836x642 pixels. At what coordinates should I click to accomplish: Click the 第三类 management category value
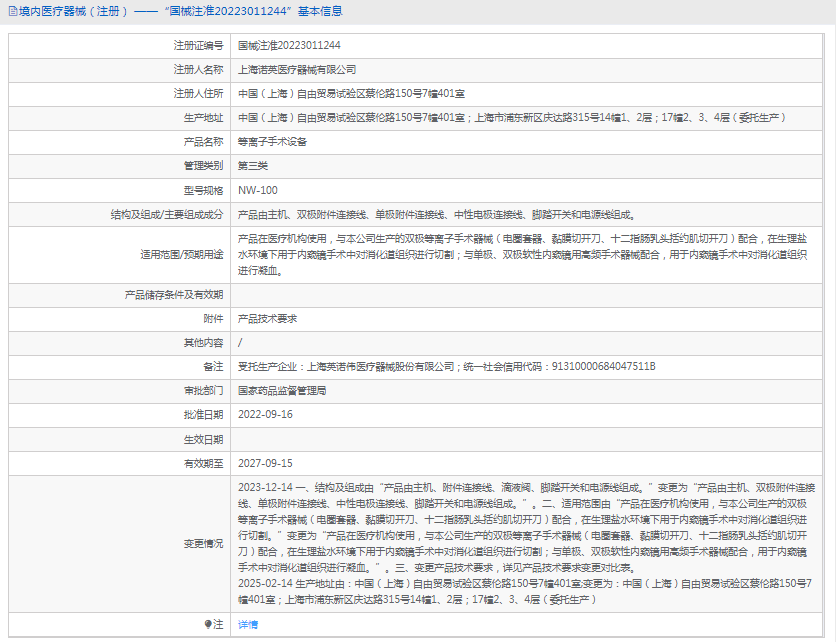[x=253, y=166]
